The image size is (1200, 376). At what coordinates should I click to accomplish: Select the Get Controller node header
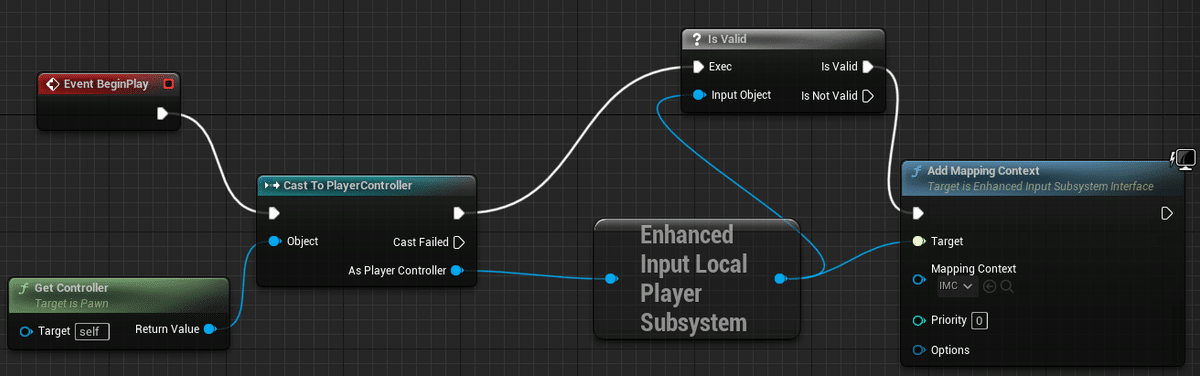tap(119, 294)
